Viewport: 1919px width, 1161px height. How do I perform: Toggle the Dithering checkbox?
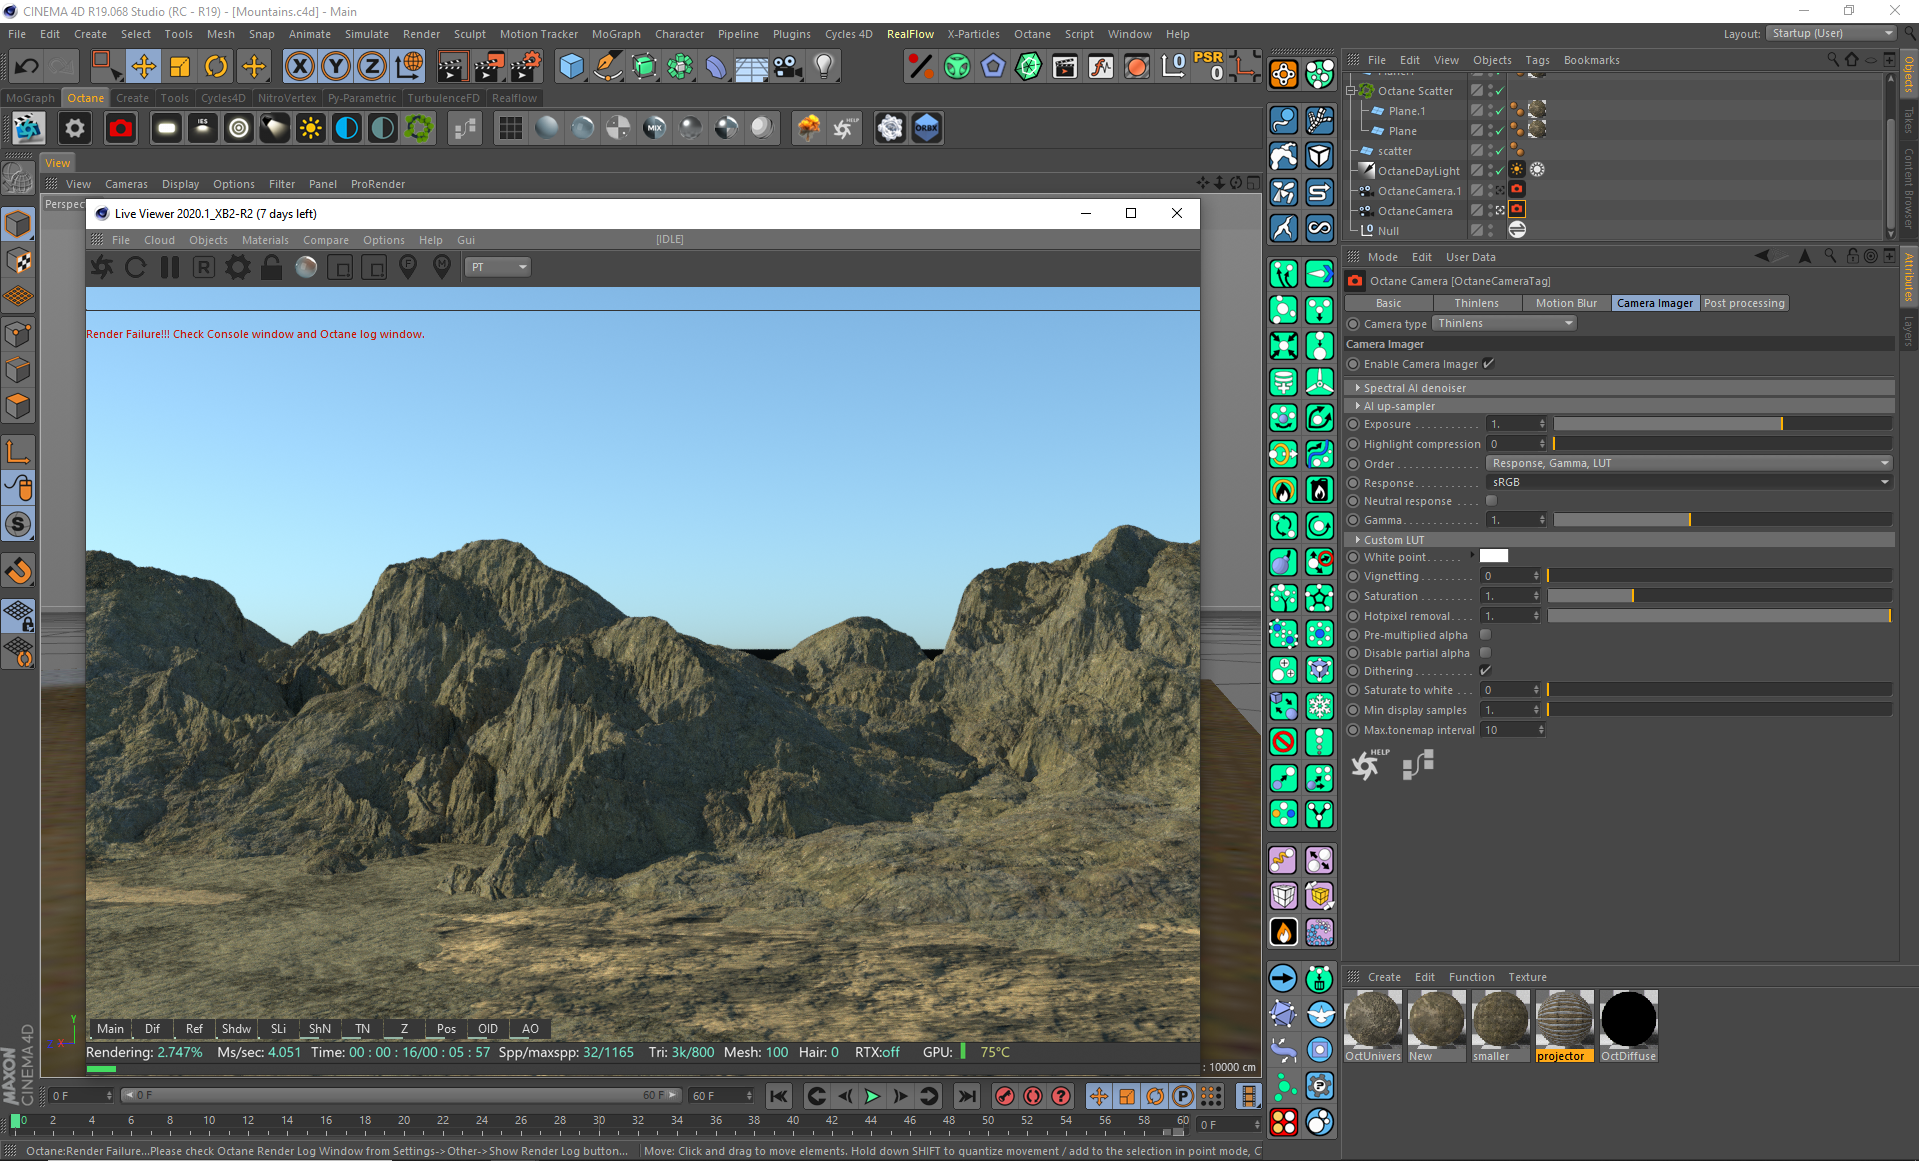(x=1486, y=671)
